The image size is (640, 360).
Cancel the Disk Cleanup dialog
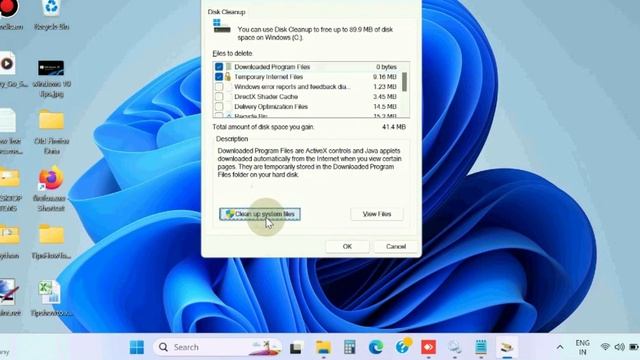tap(396, 247)
